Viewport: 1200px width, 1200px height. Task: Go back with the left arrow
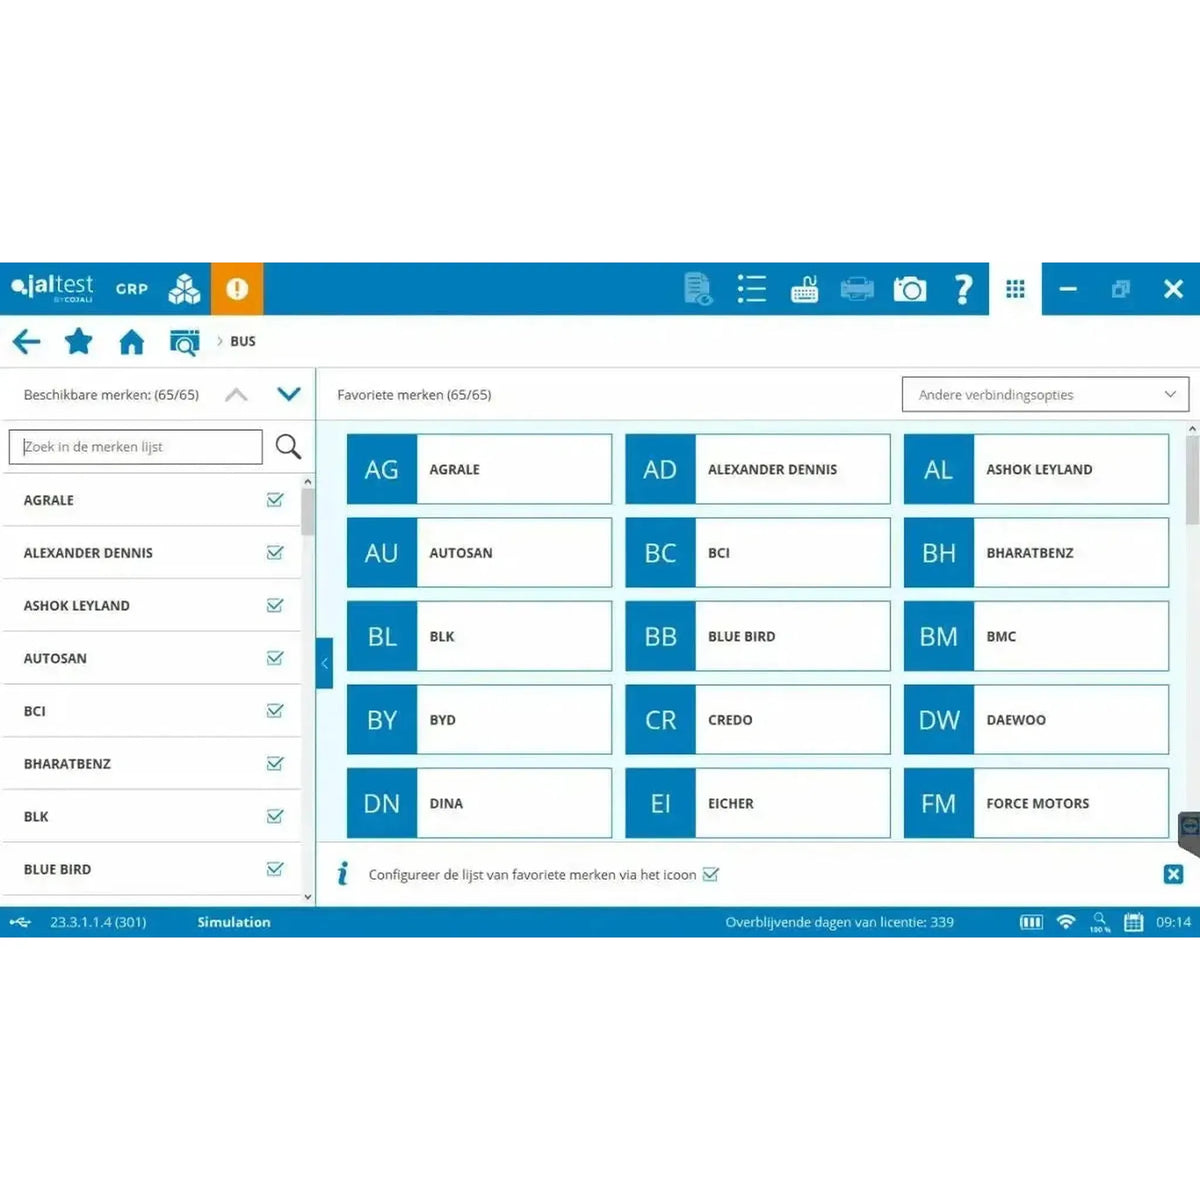tap(27, 342)
